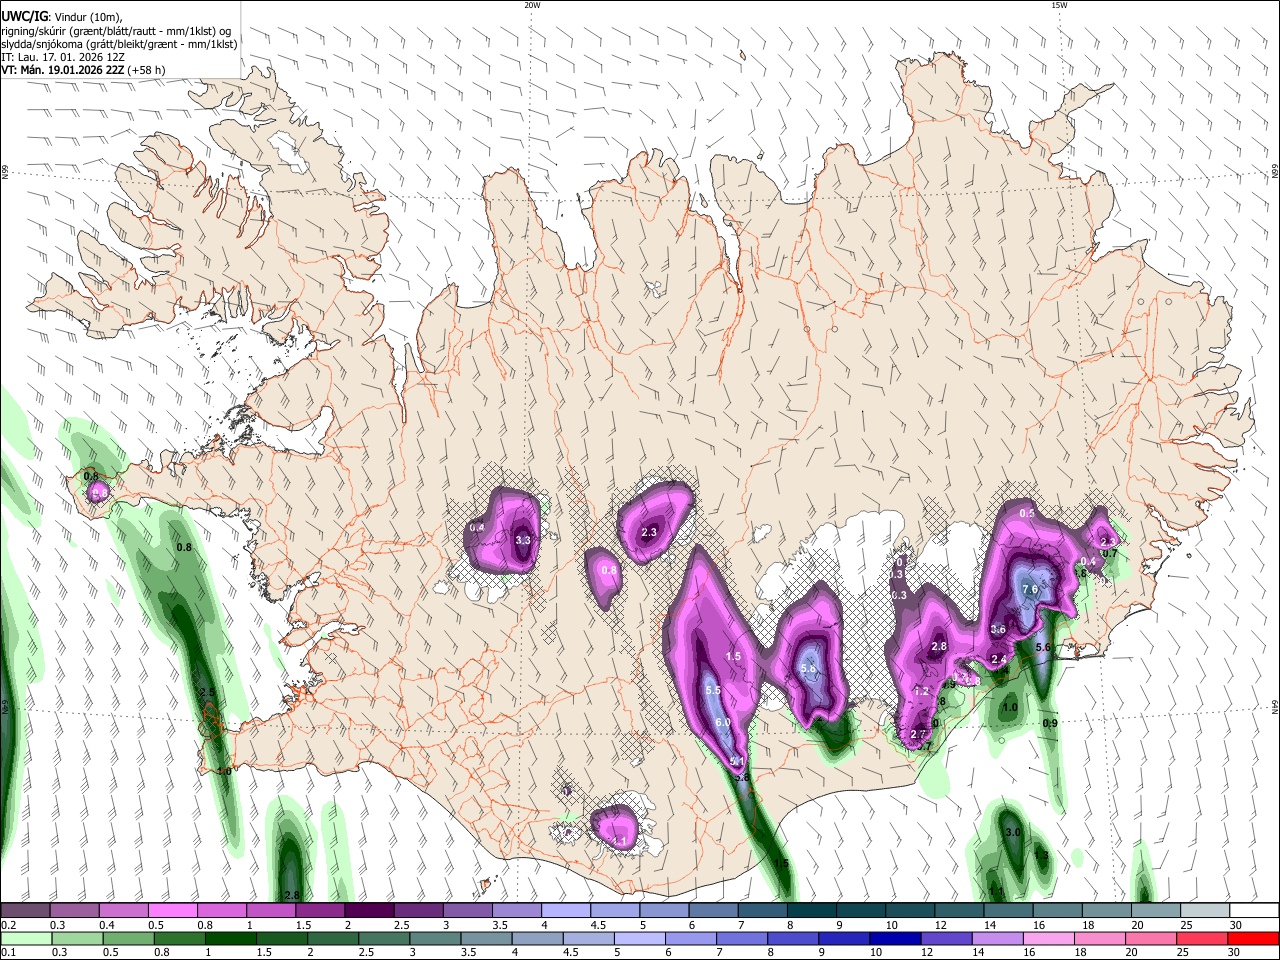Select the IT: Lau. 17. 01. 2026 12Z line
Image resolution: width=1280 pixels, height=960 pixels.
click(x=61, y=57)
